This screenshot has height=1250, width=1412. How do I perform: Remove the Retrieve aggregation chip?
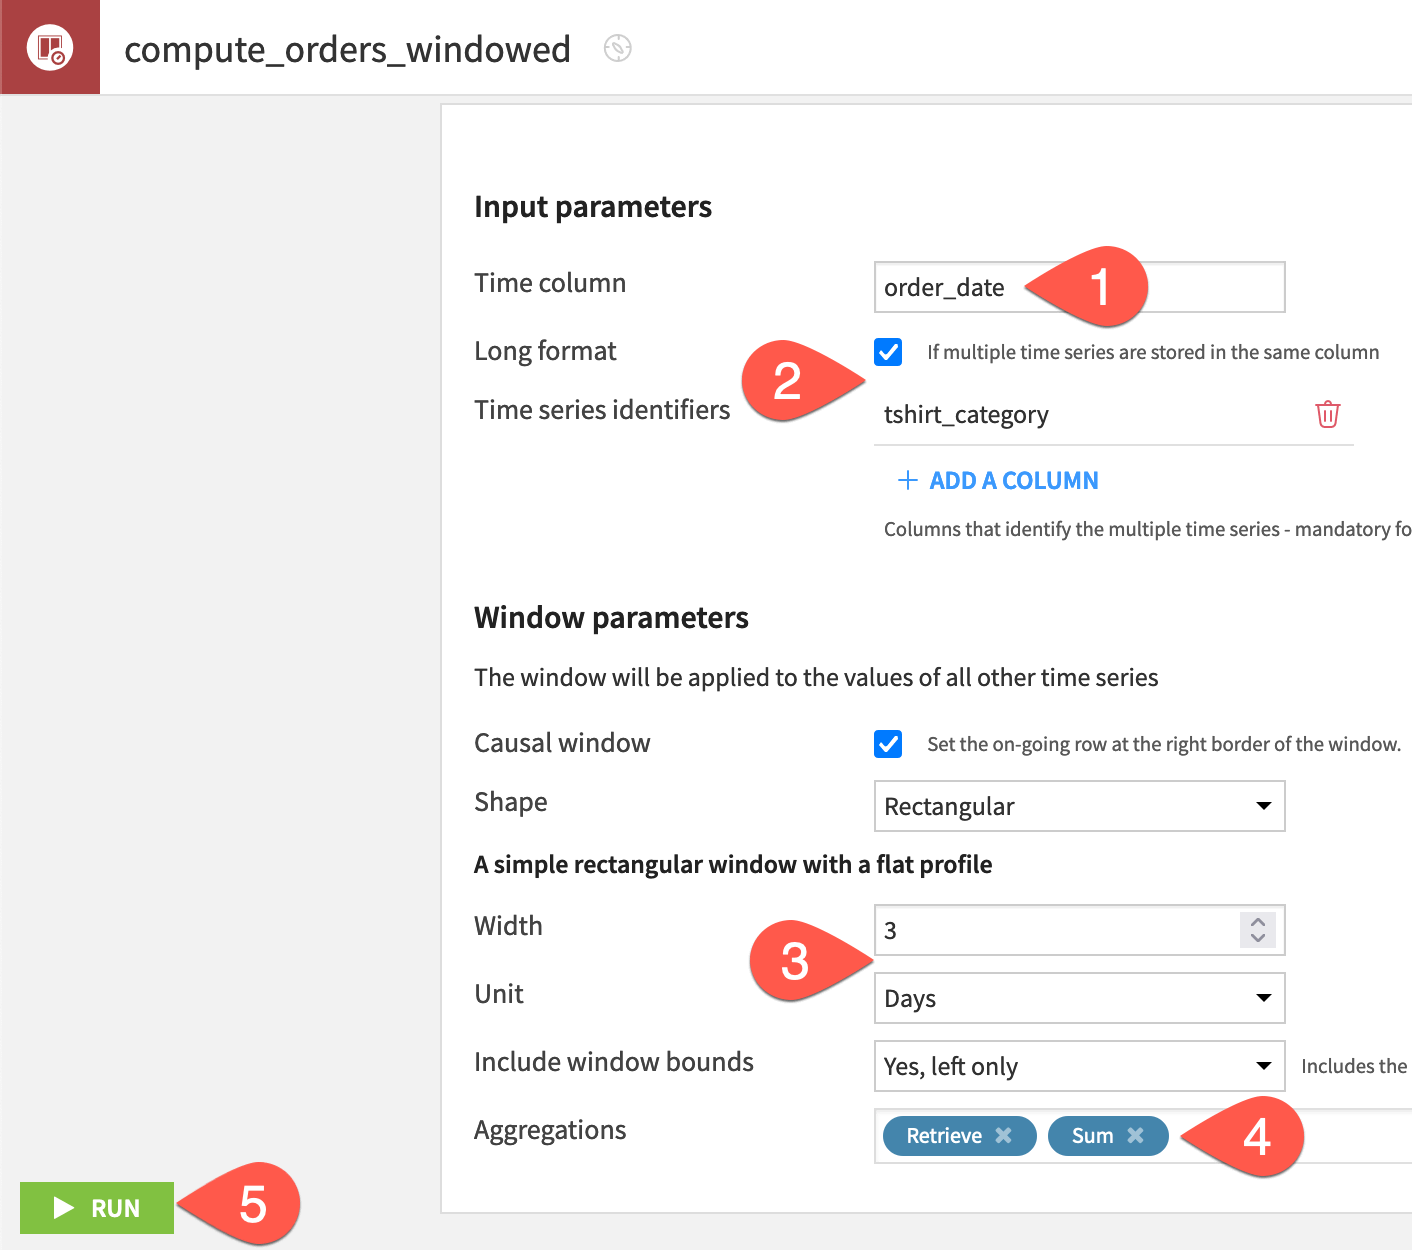tap(1003, 1135)
